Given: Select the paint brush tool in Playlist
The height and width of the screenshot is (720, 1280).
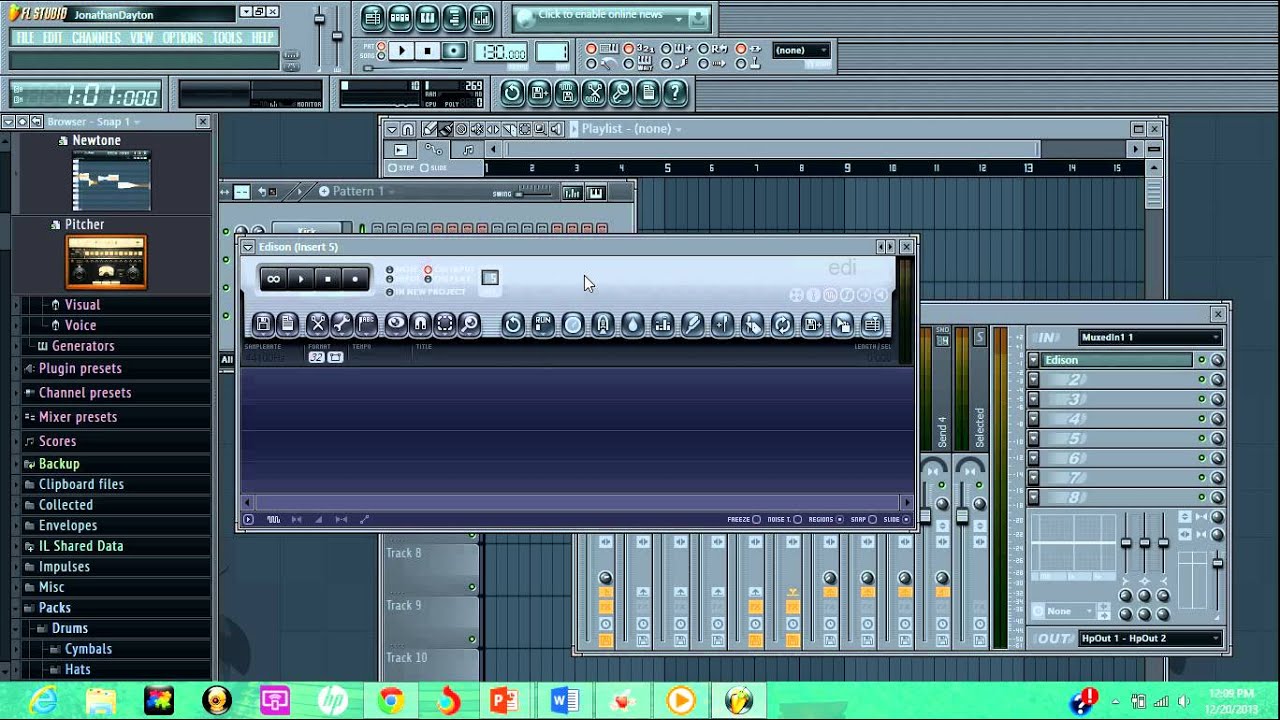Looking at the screenshot, I should click(446, 129).
